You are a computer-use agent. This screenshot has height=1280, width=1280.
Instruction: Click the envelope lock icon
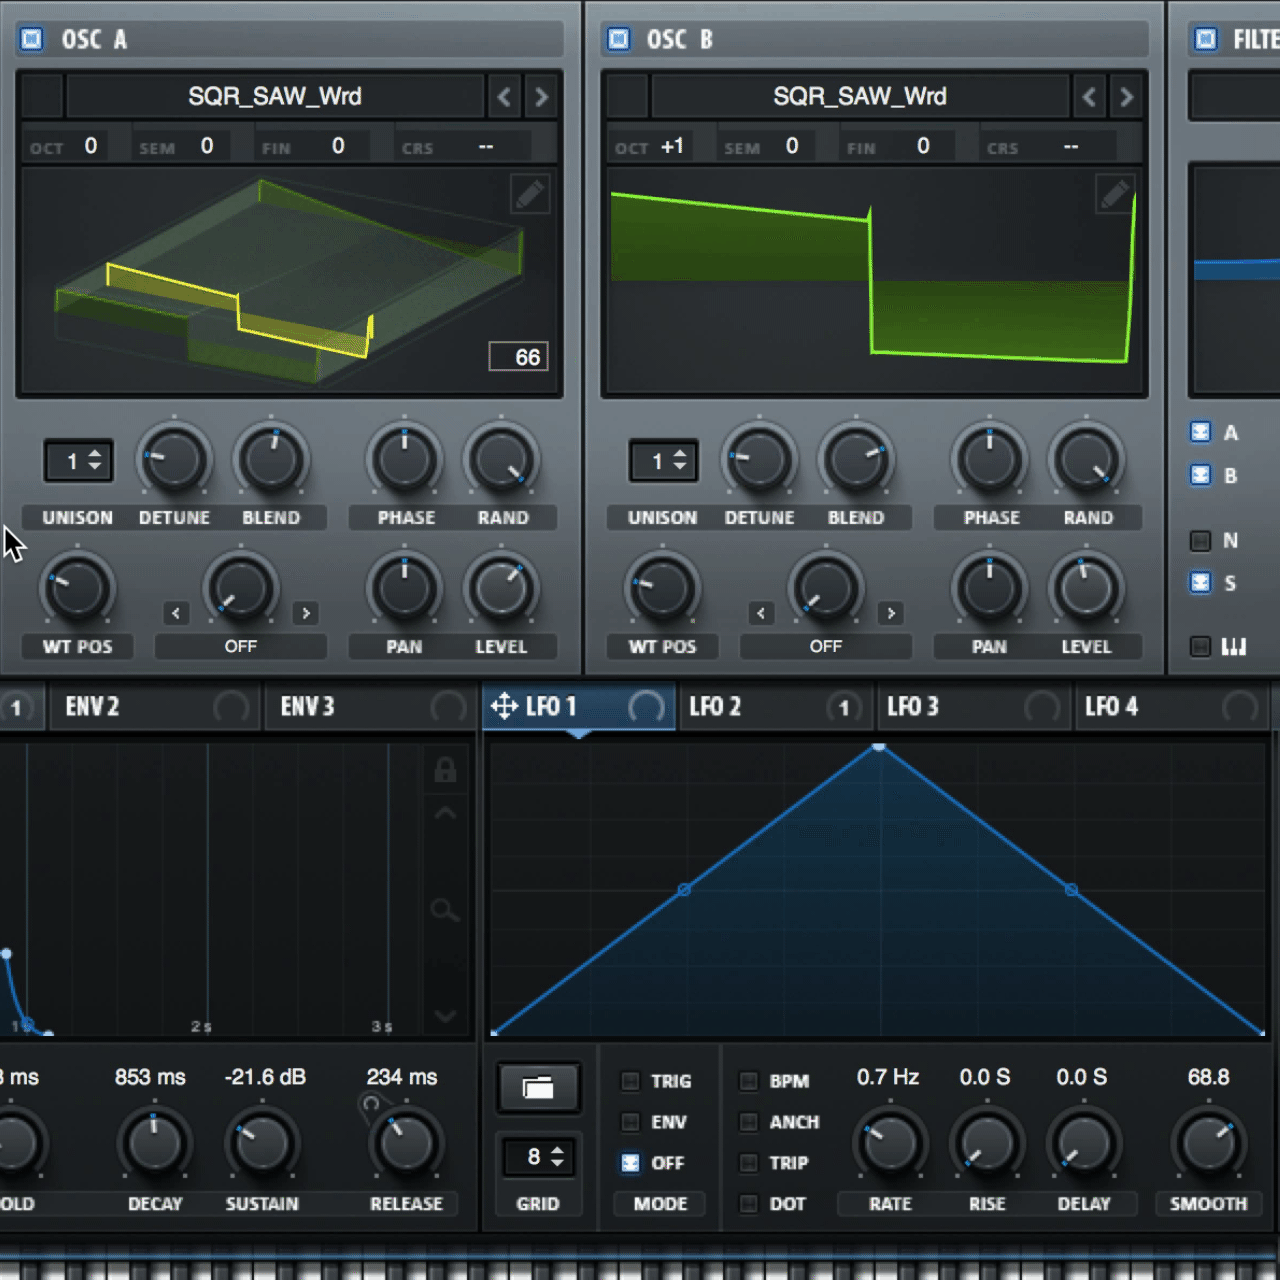pos(445,769)
